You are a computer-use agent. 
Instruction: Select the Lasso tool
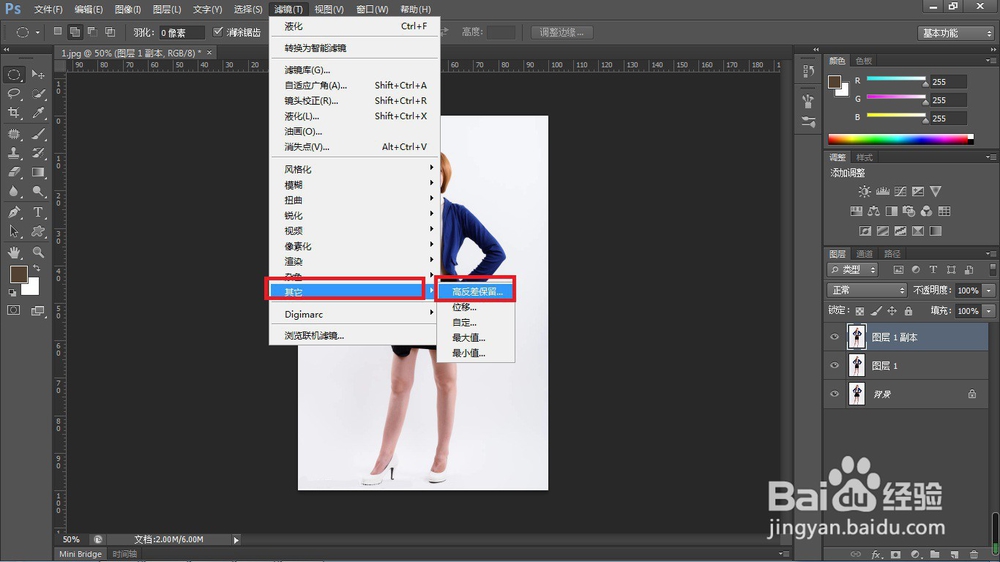coord(14,94)
